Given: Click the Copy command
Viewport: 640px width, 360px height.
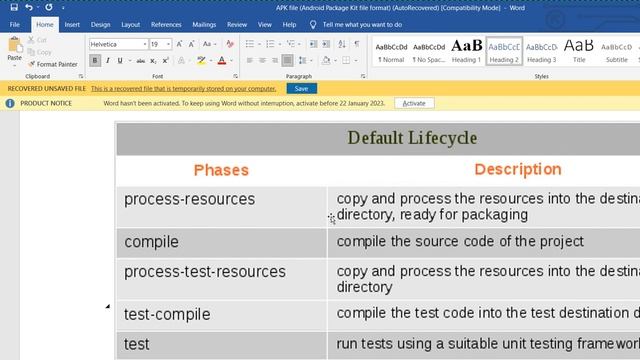Looking at the screenshot, I should (40, 52).
